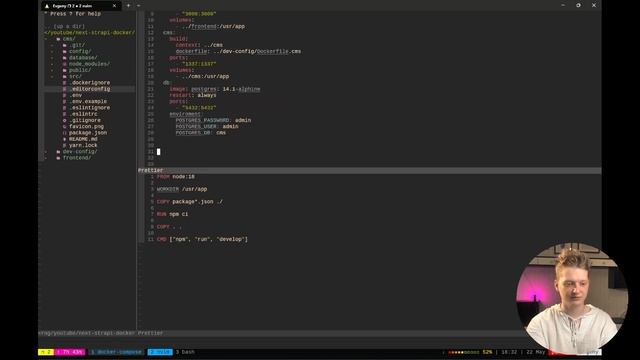Click 'Press ? for help' text
The height and width of the screenshot is (360, 640).
[75, 14]
